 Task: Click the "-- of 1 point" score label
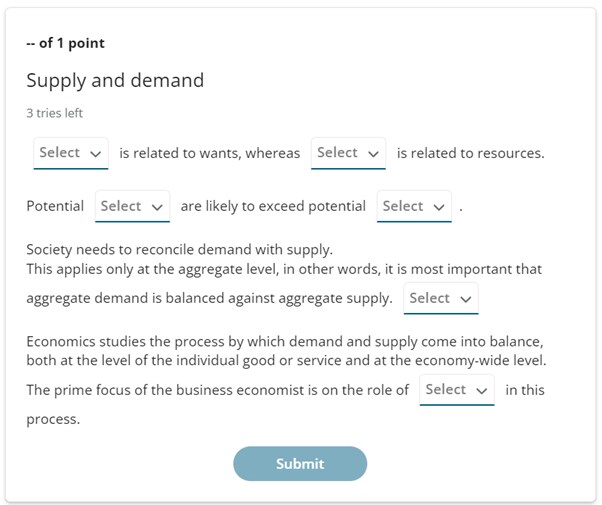pos(65,43)
